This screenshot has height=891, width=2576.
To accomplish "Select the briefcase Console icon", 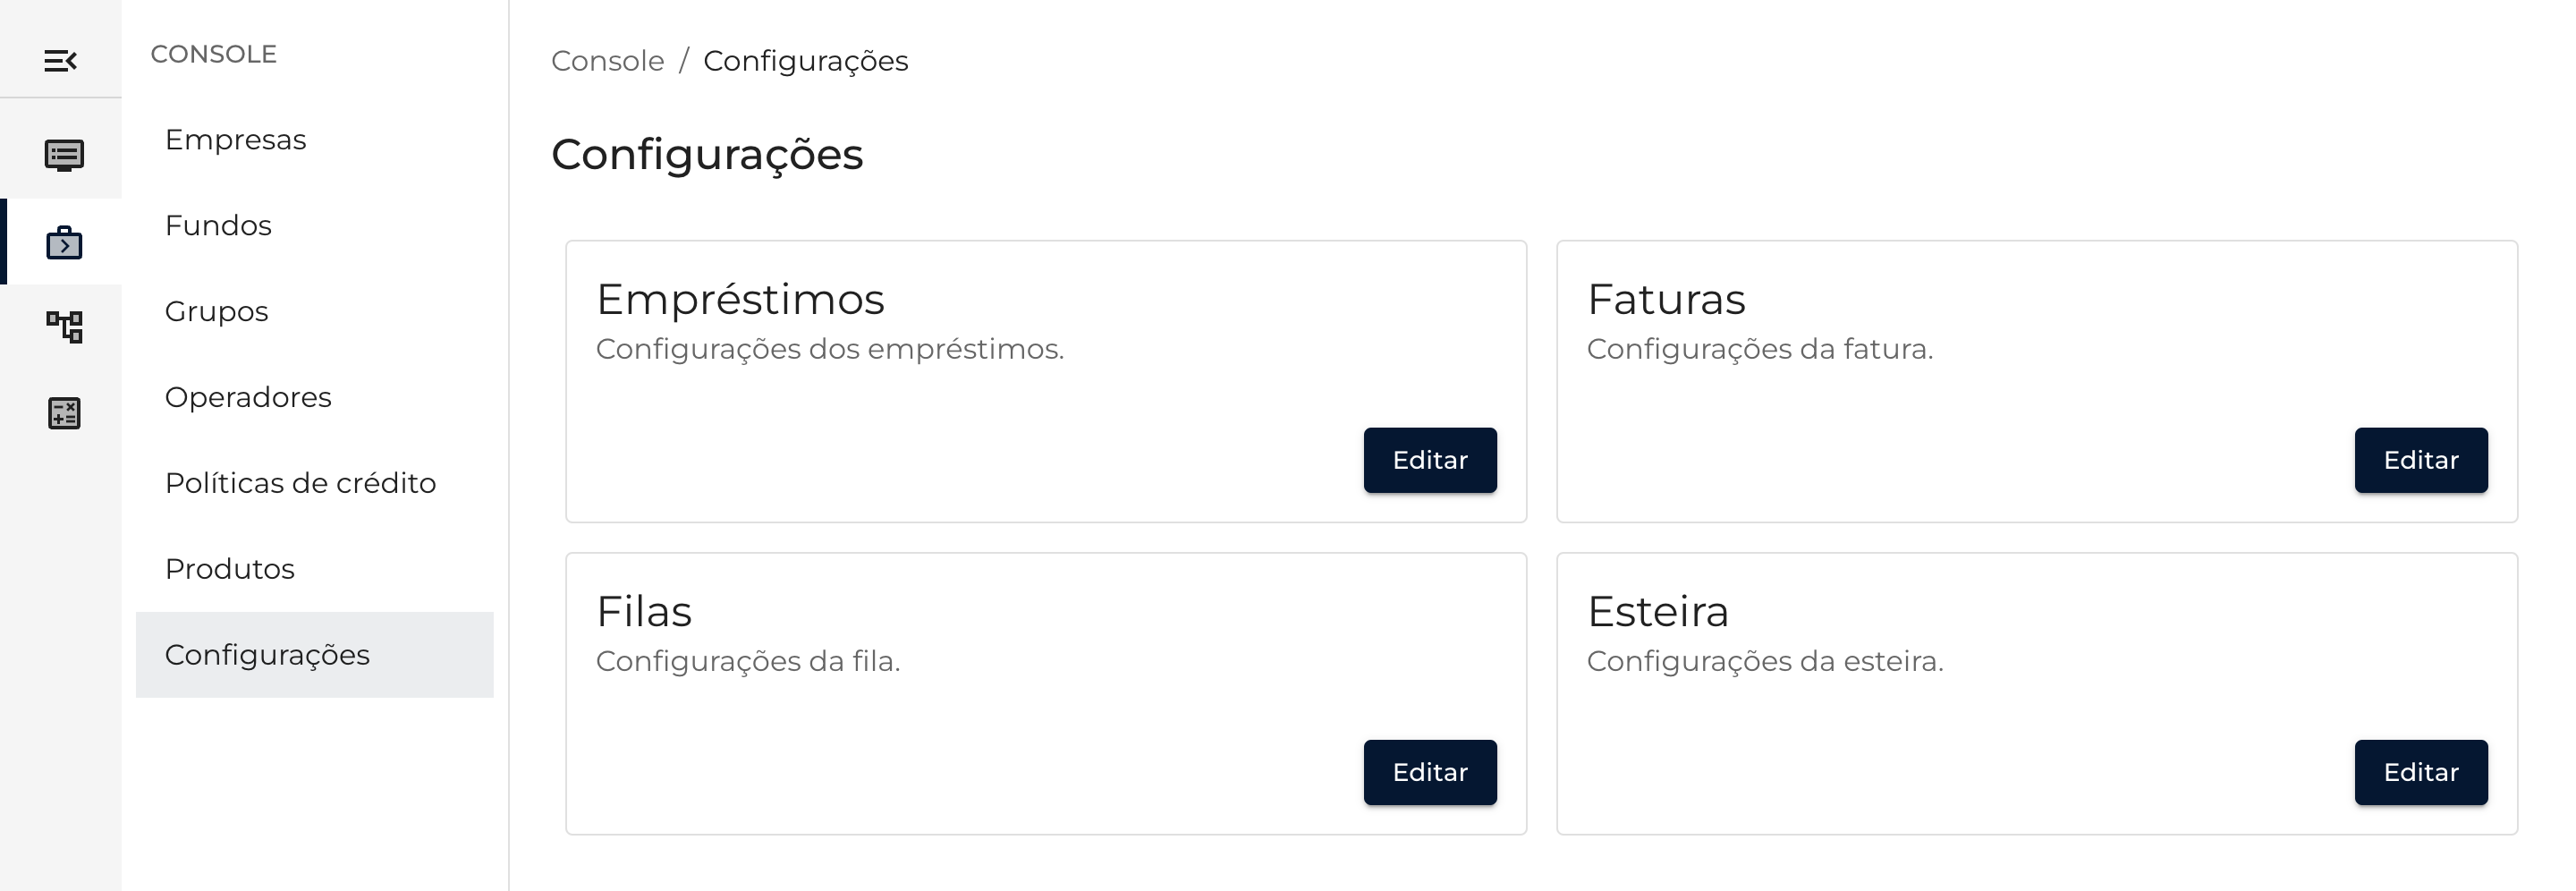I will [x=64, y=243].
